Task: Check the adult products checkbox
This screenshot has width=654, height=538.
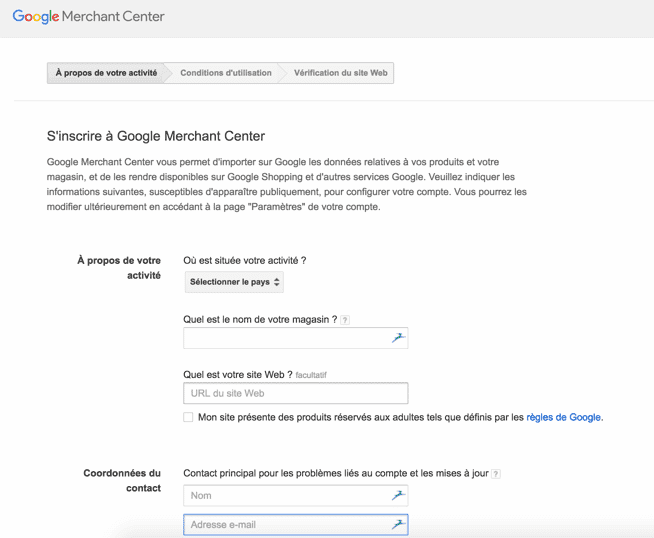Action: [x=188, y=417]
